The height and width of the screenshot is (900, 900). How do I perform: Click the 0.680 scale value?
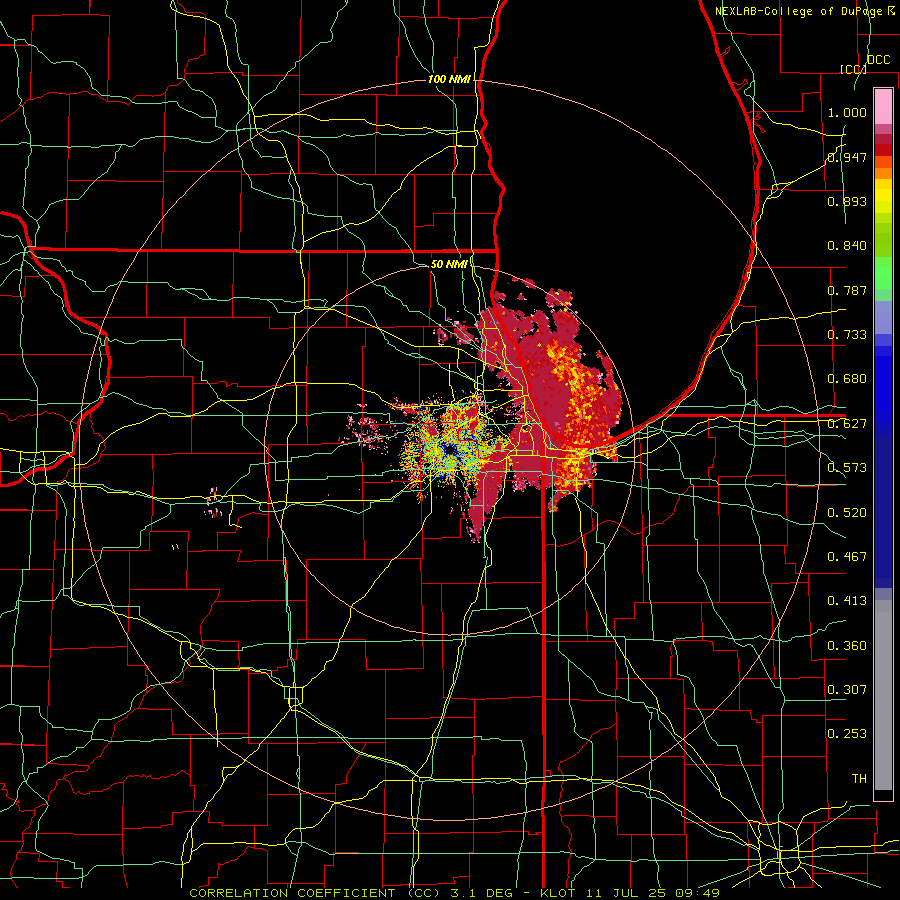(x=847, y=379)
